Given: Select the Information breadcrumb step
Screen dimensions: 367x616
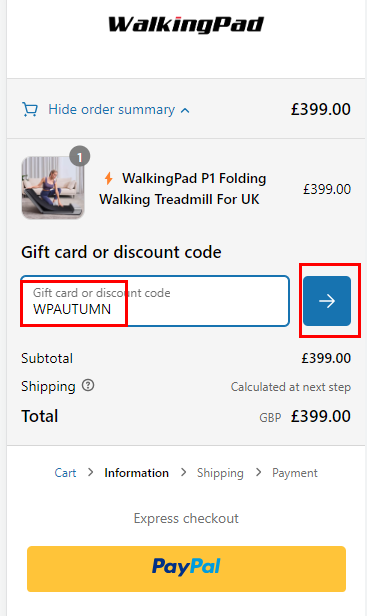Looking at the screenshot, I should tap(136, 473).
